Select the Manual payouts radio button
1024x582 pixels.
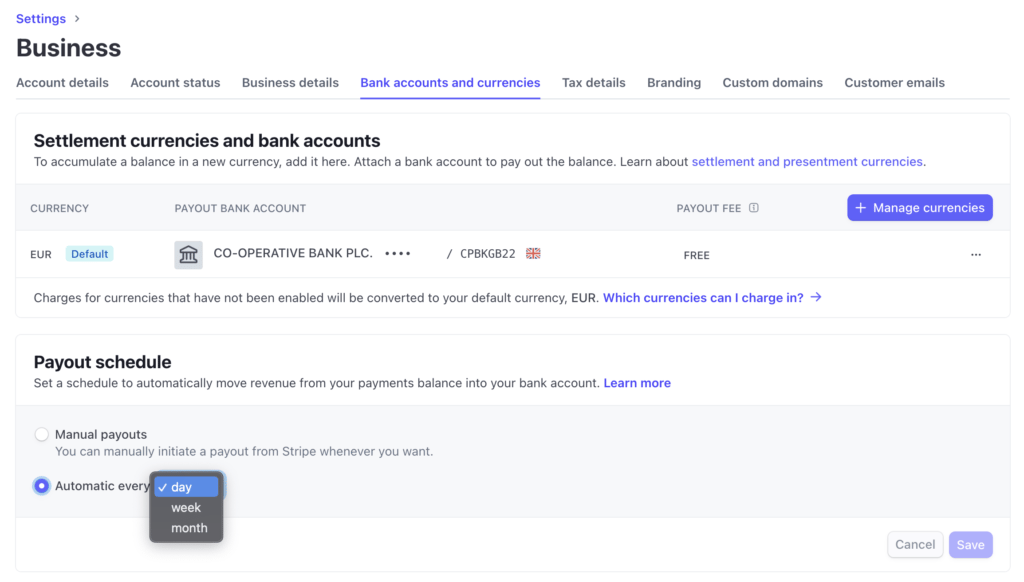pos(41,435)
